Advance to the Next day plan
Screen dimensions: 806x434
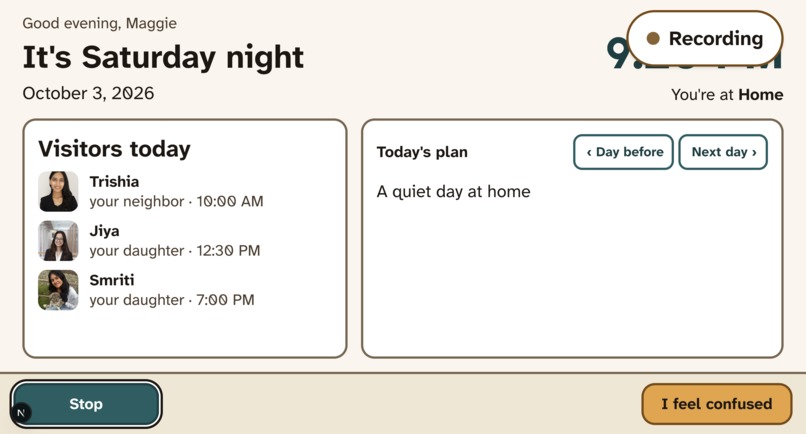pyautogui.click(x=723, y=152)
